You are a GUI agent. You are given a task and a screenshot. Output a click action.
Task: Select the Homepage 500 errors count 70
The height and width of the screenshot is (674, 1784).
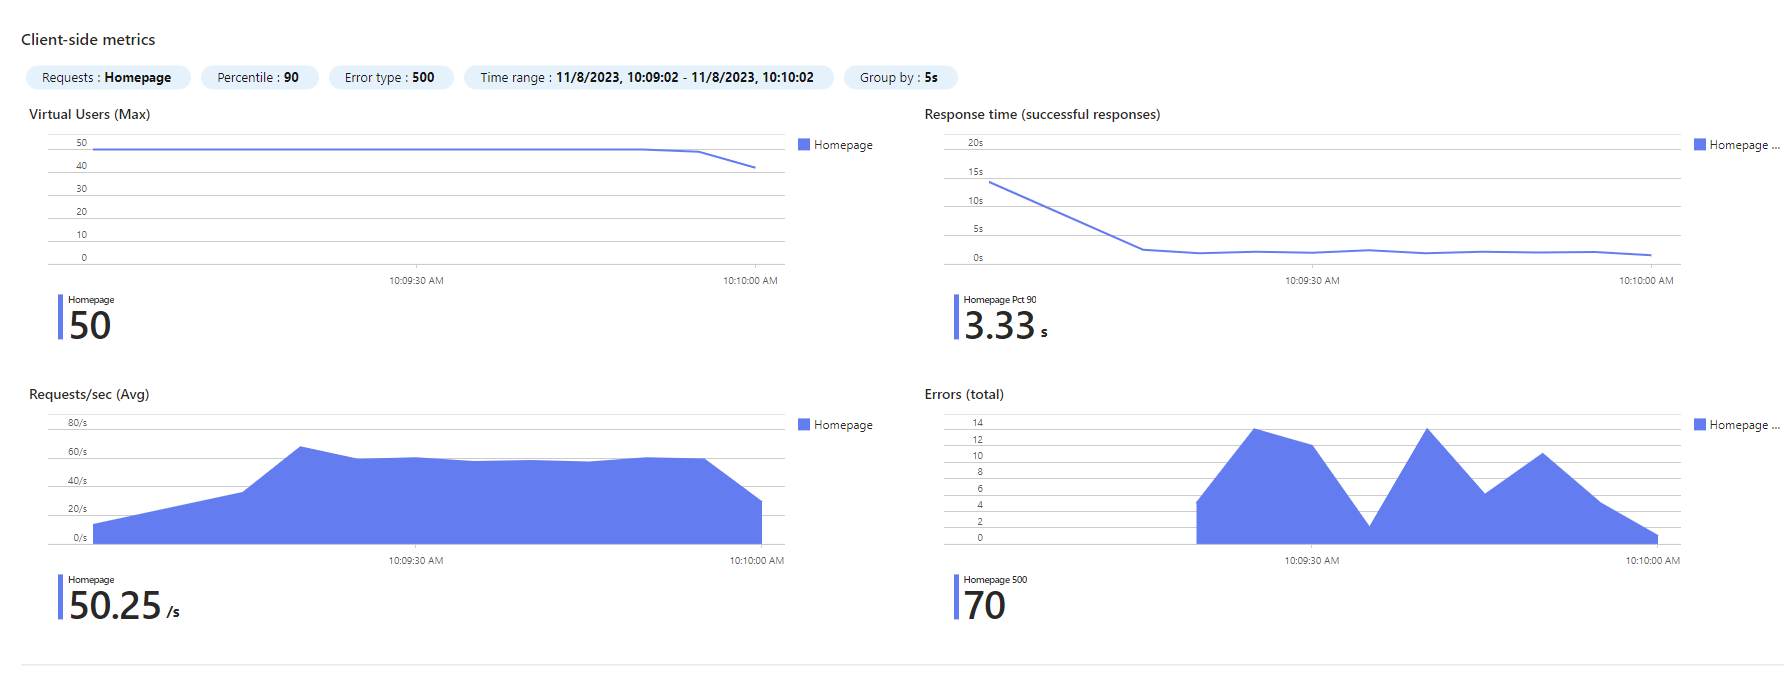point(991,598)
